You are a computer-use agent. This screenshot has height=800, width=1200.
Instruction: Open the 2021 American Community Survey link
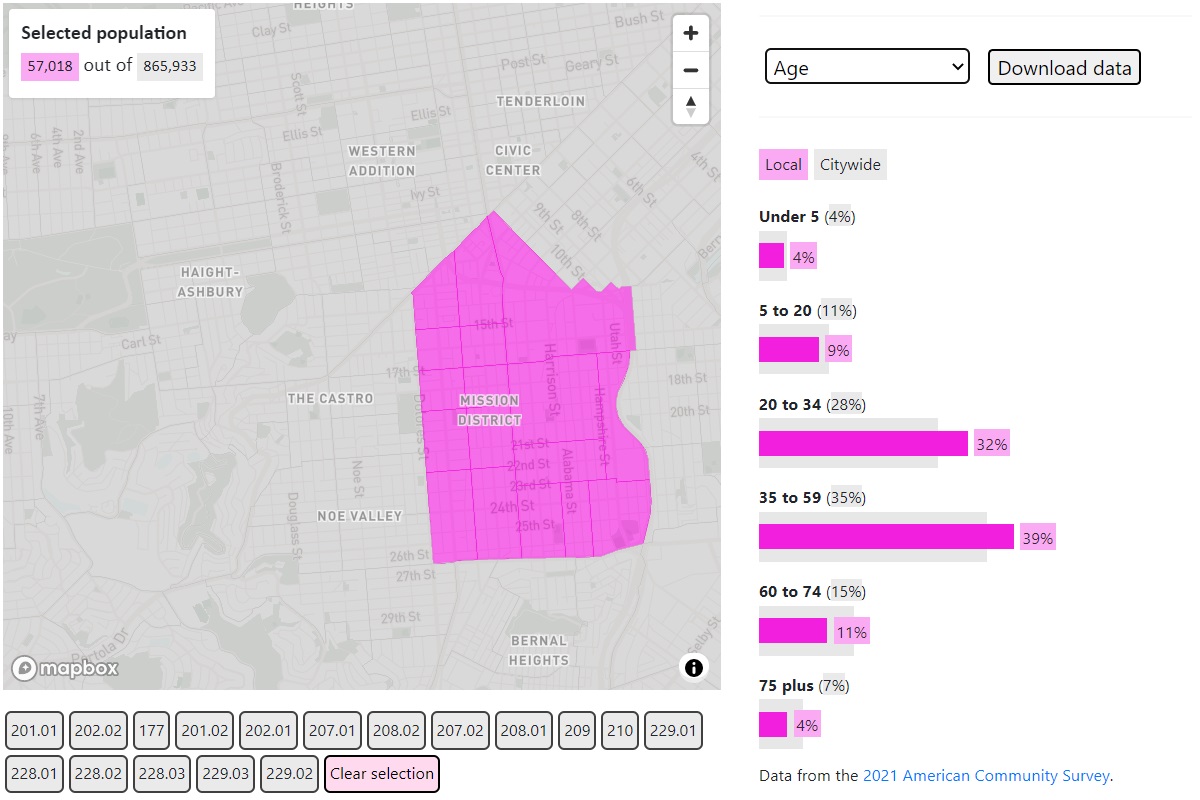[x=986, y=775]
